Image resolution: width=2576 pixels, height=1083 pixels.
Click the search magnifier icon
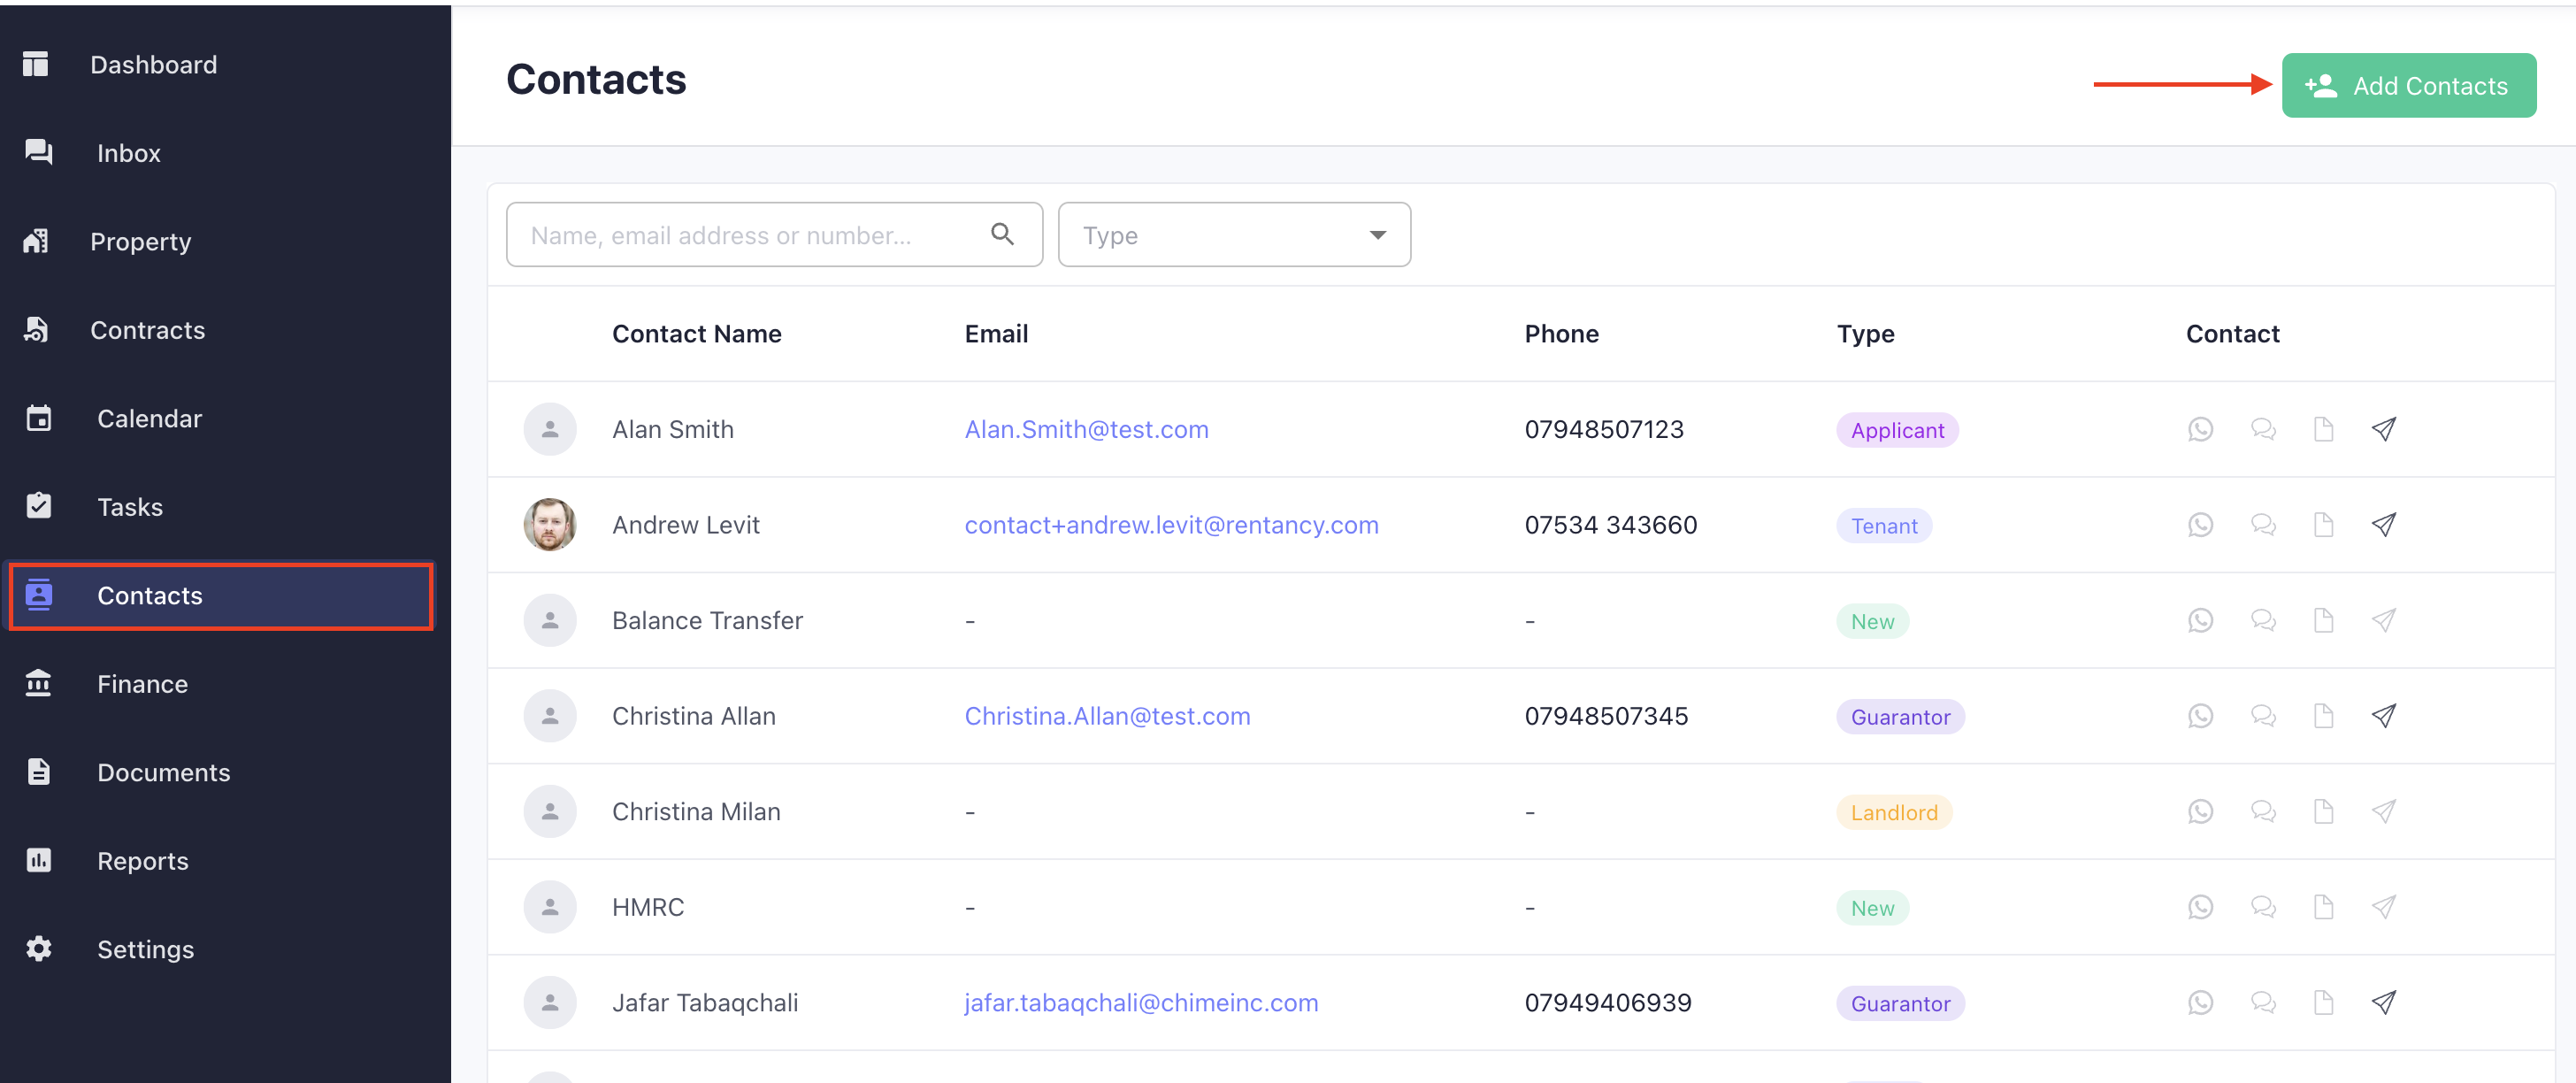click(1002, 235)
